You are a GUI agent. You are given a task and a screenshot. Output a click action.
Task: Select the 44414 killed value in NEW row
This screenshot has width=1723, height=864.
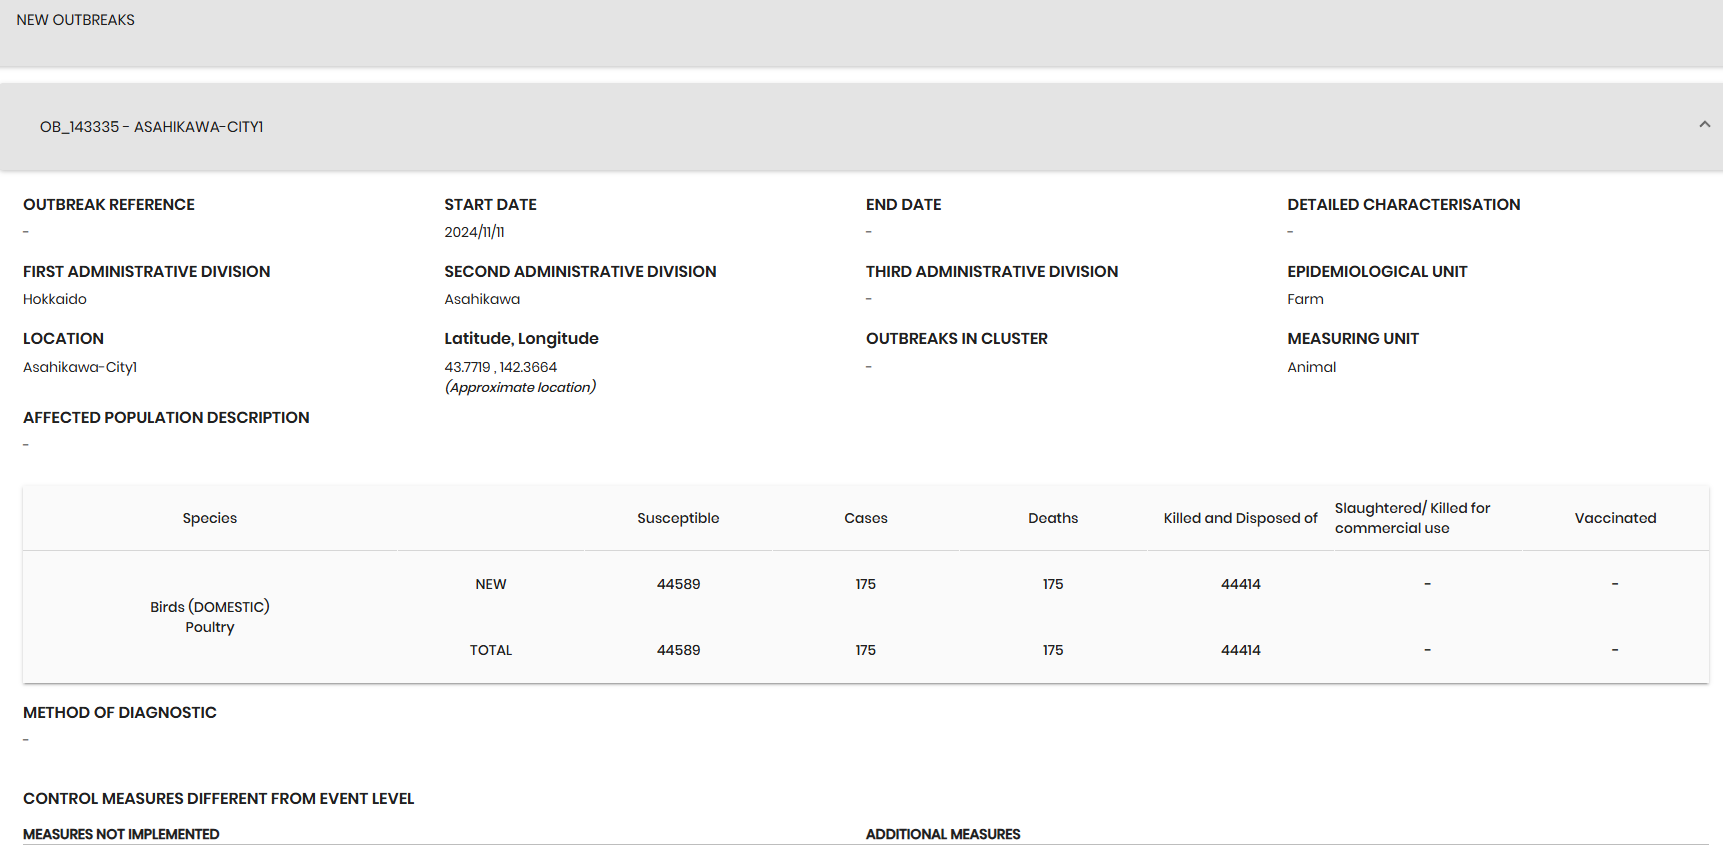pos(1241,584)
